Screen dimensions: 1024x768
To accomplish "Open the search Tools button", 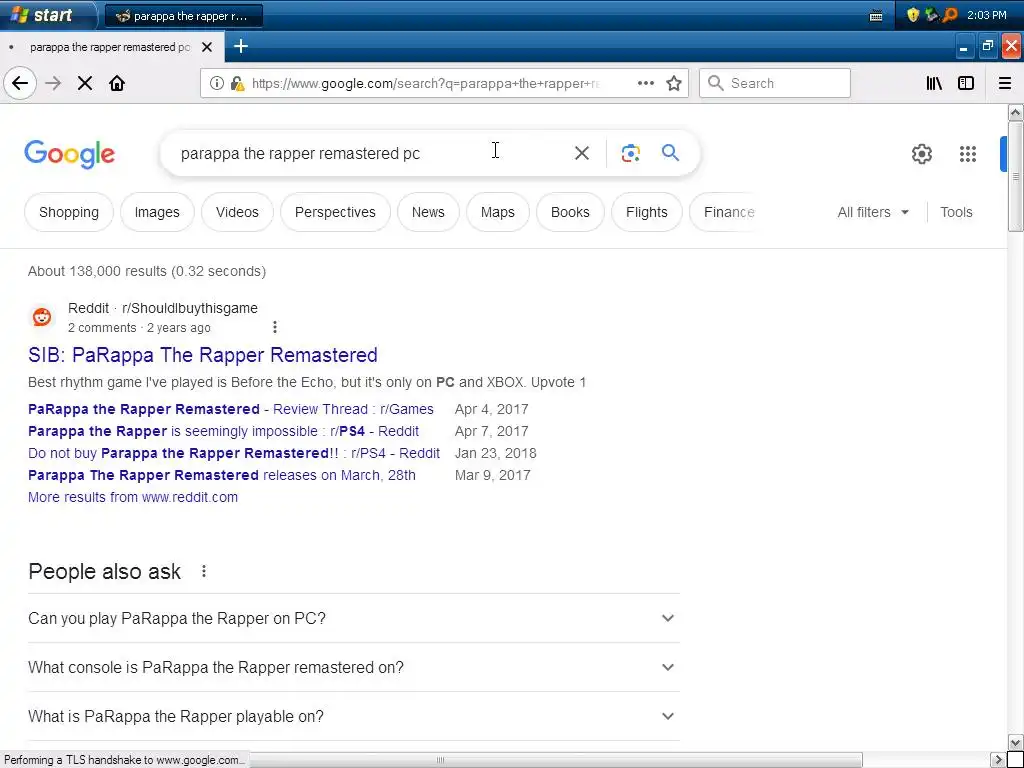I will [956, 212].
